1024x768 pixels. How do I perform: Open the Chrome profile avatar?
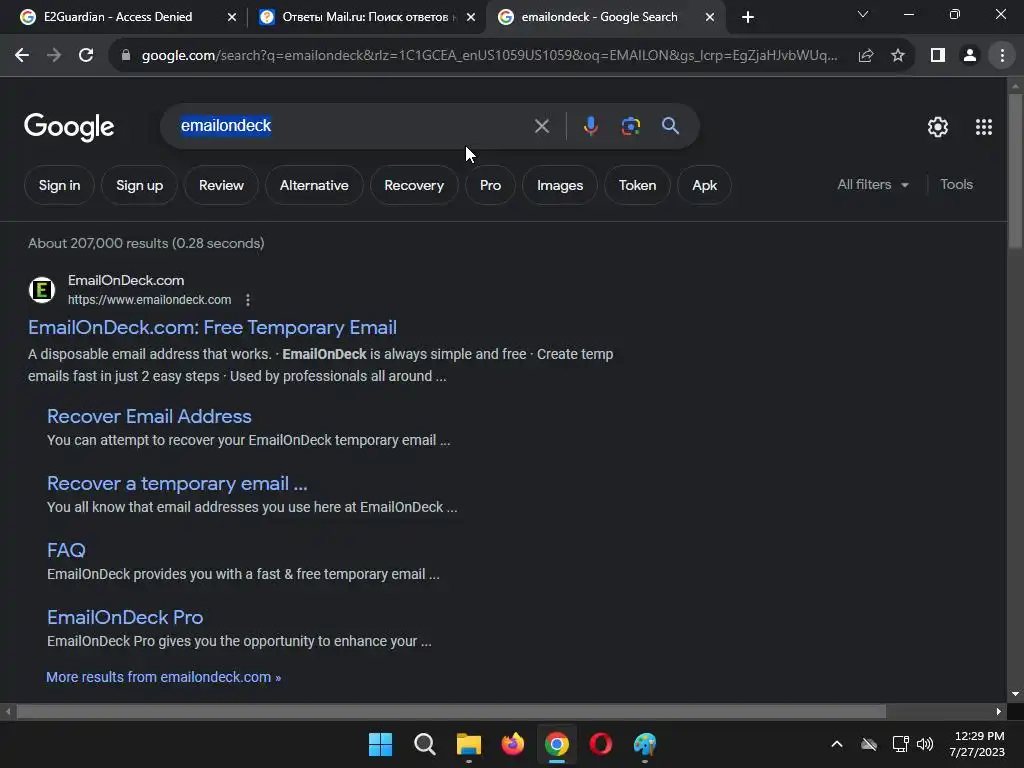[x=970, y=56]
